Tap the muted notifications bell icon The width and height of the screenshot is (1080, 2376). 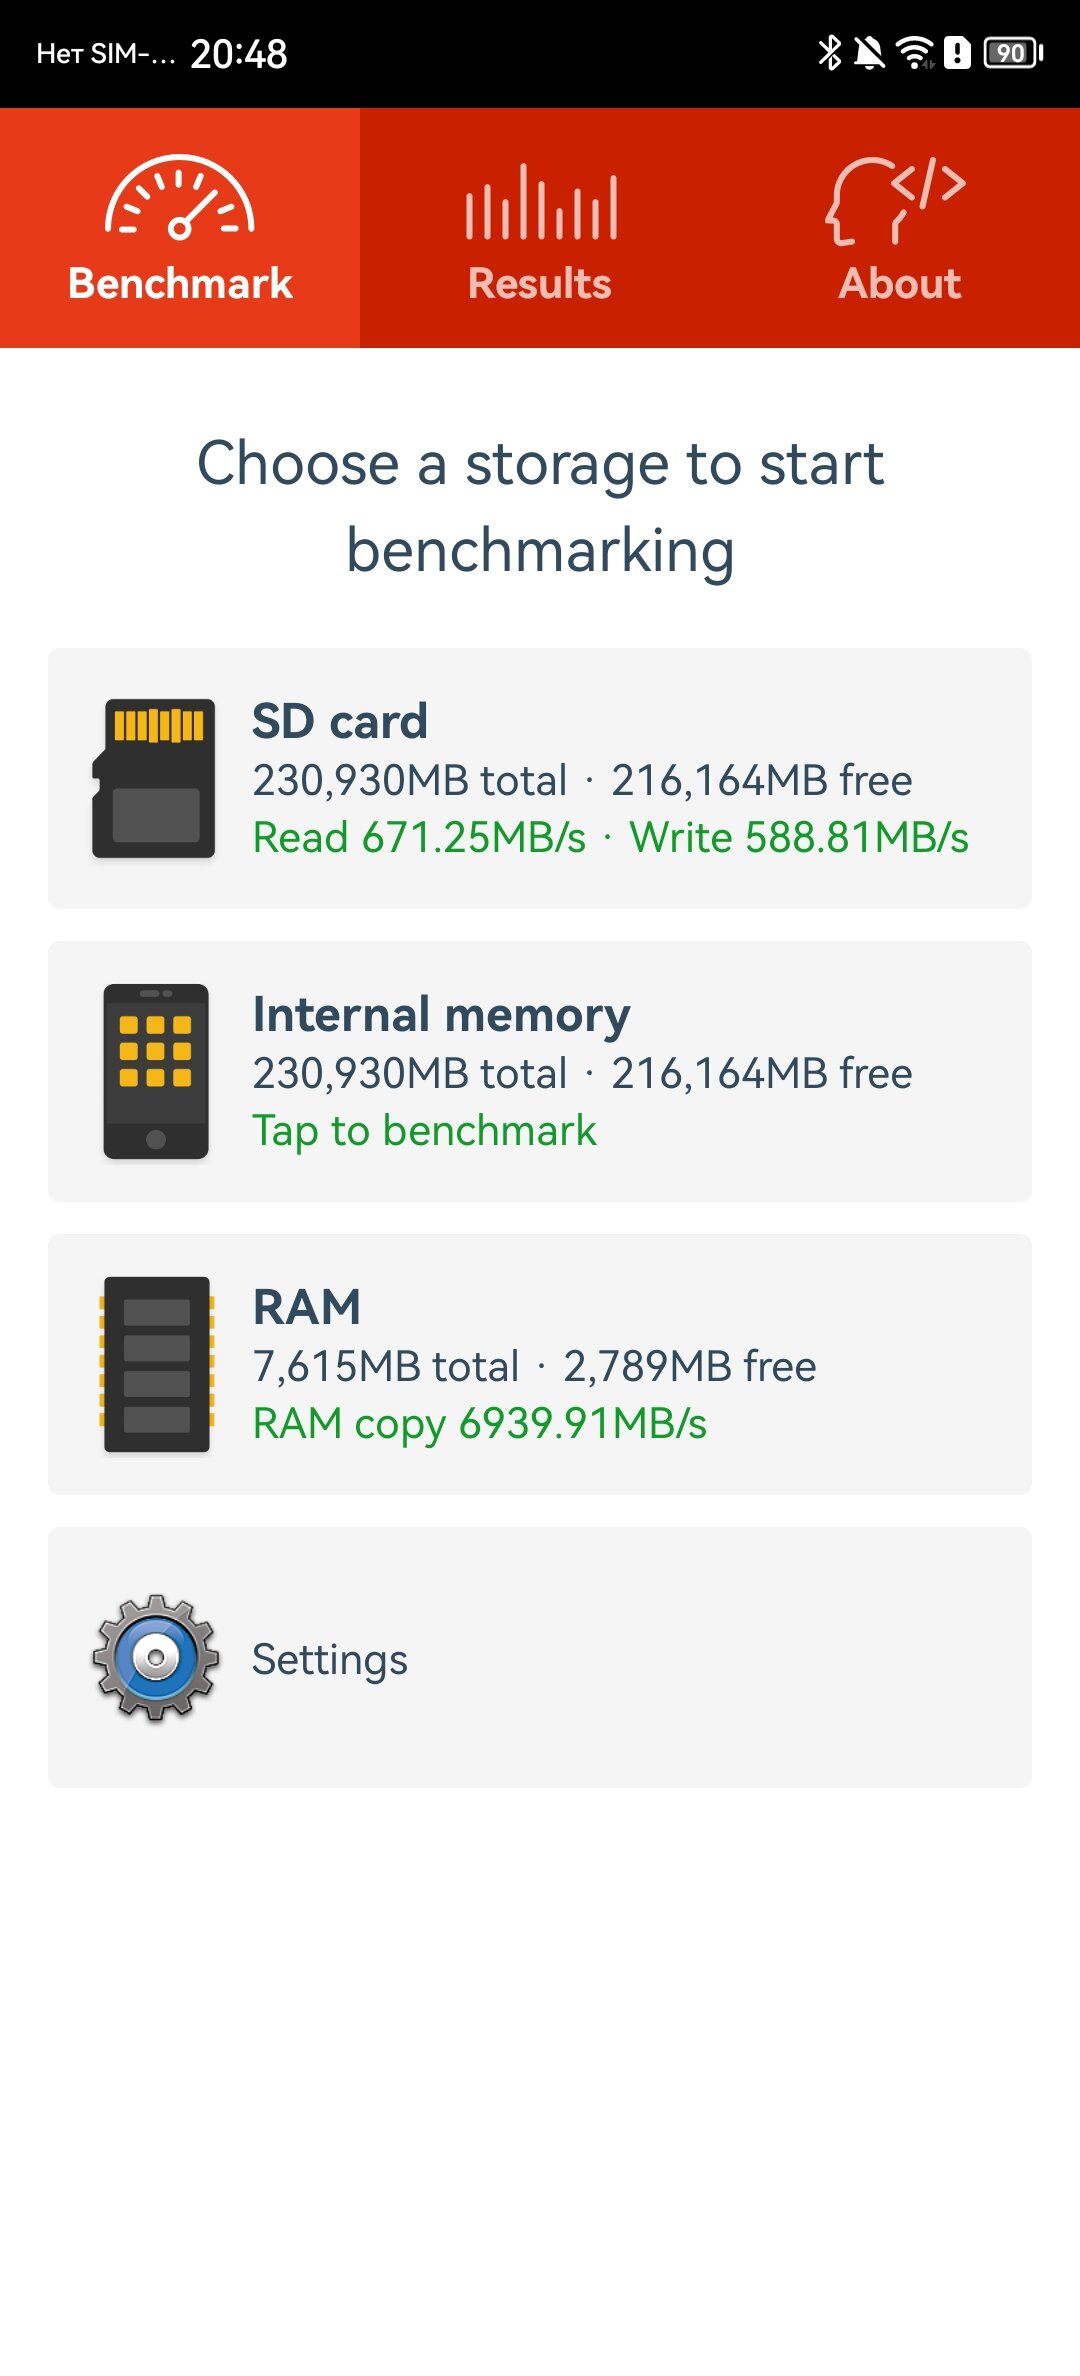870,53
